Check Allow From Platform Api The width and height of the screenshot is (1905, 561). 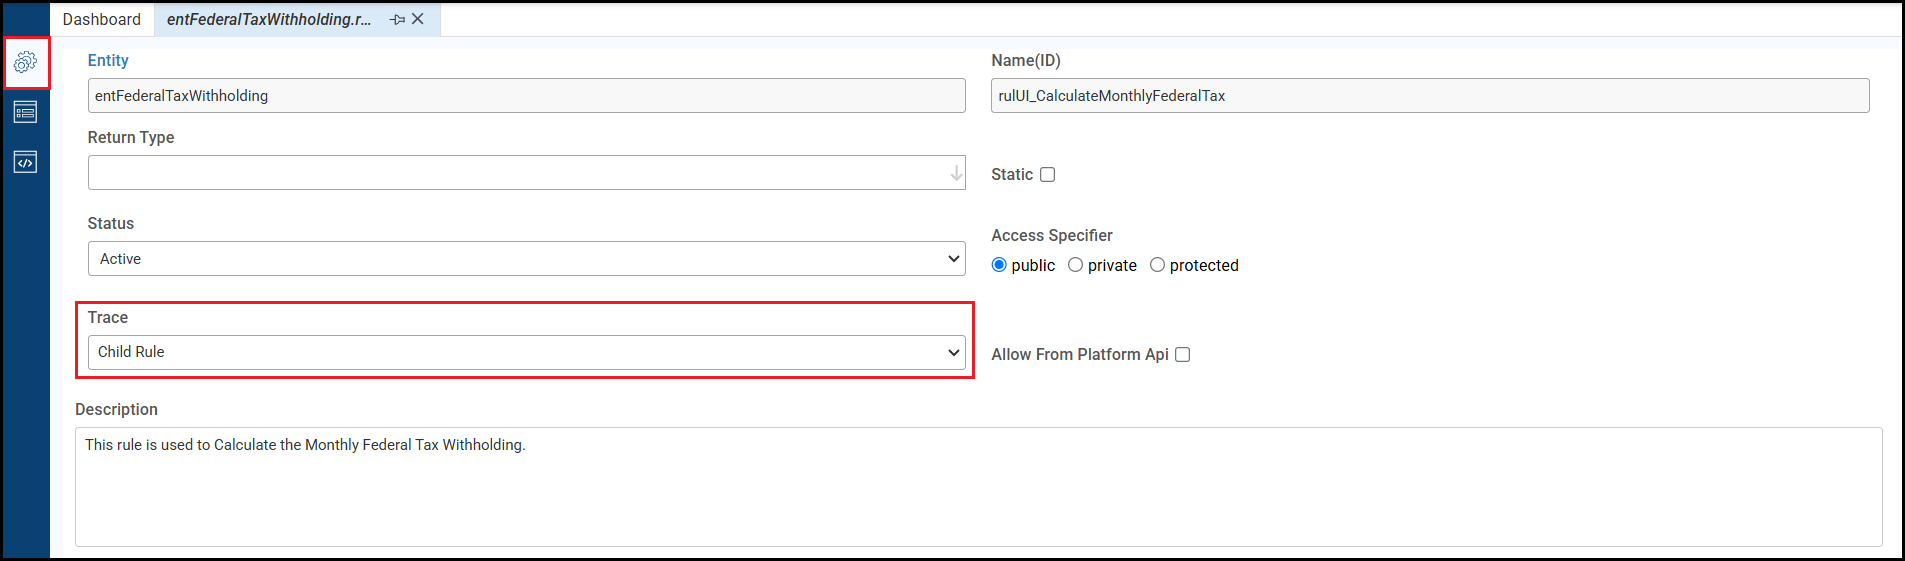1182,355
